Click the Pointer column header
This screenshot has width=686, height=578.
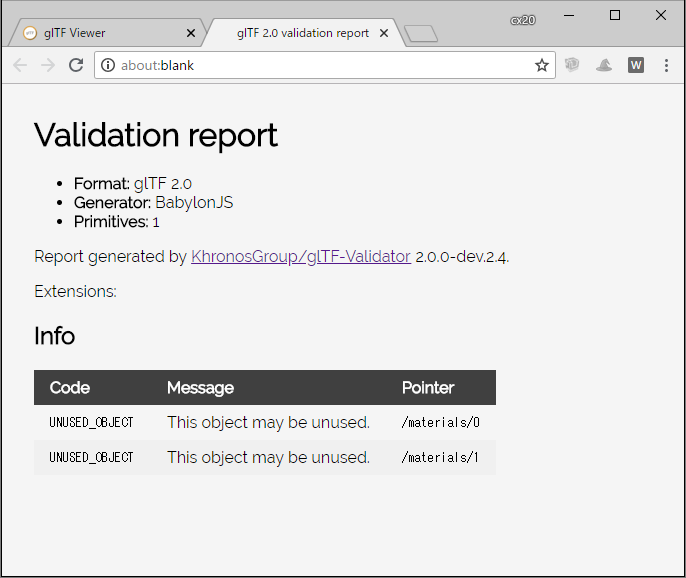(x=428, y=388)
